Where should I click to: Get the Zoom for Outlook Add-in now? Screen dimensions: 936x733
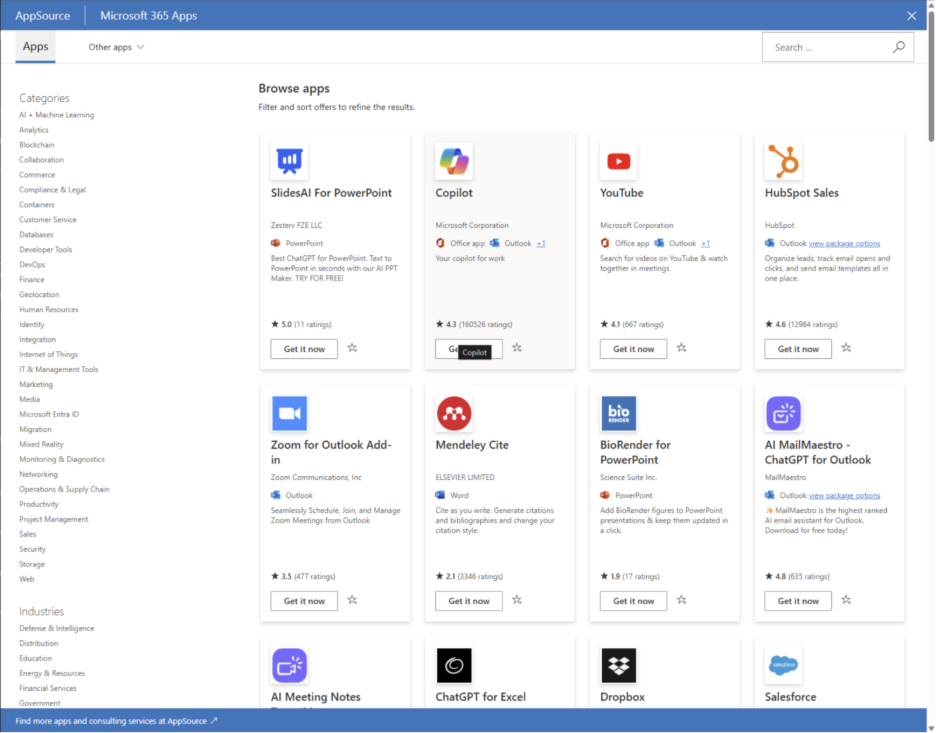pyautogui.click(x=304, y=601)
